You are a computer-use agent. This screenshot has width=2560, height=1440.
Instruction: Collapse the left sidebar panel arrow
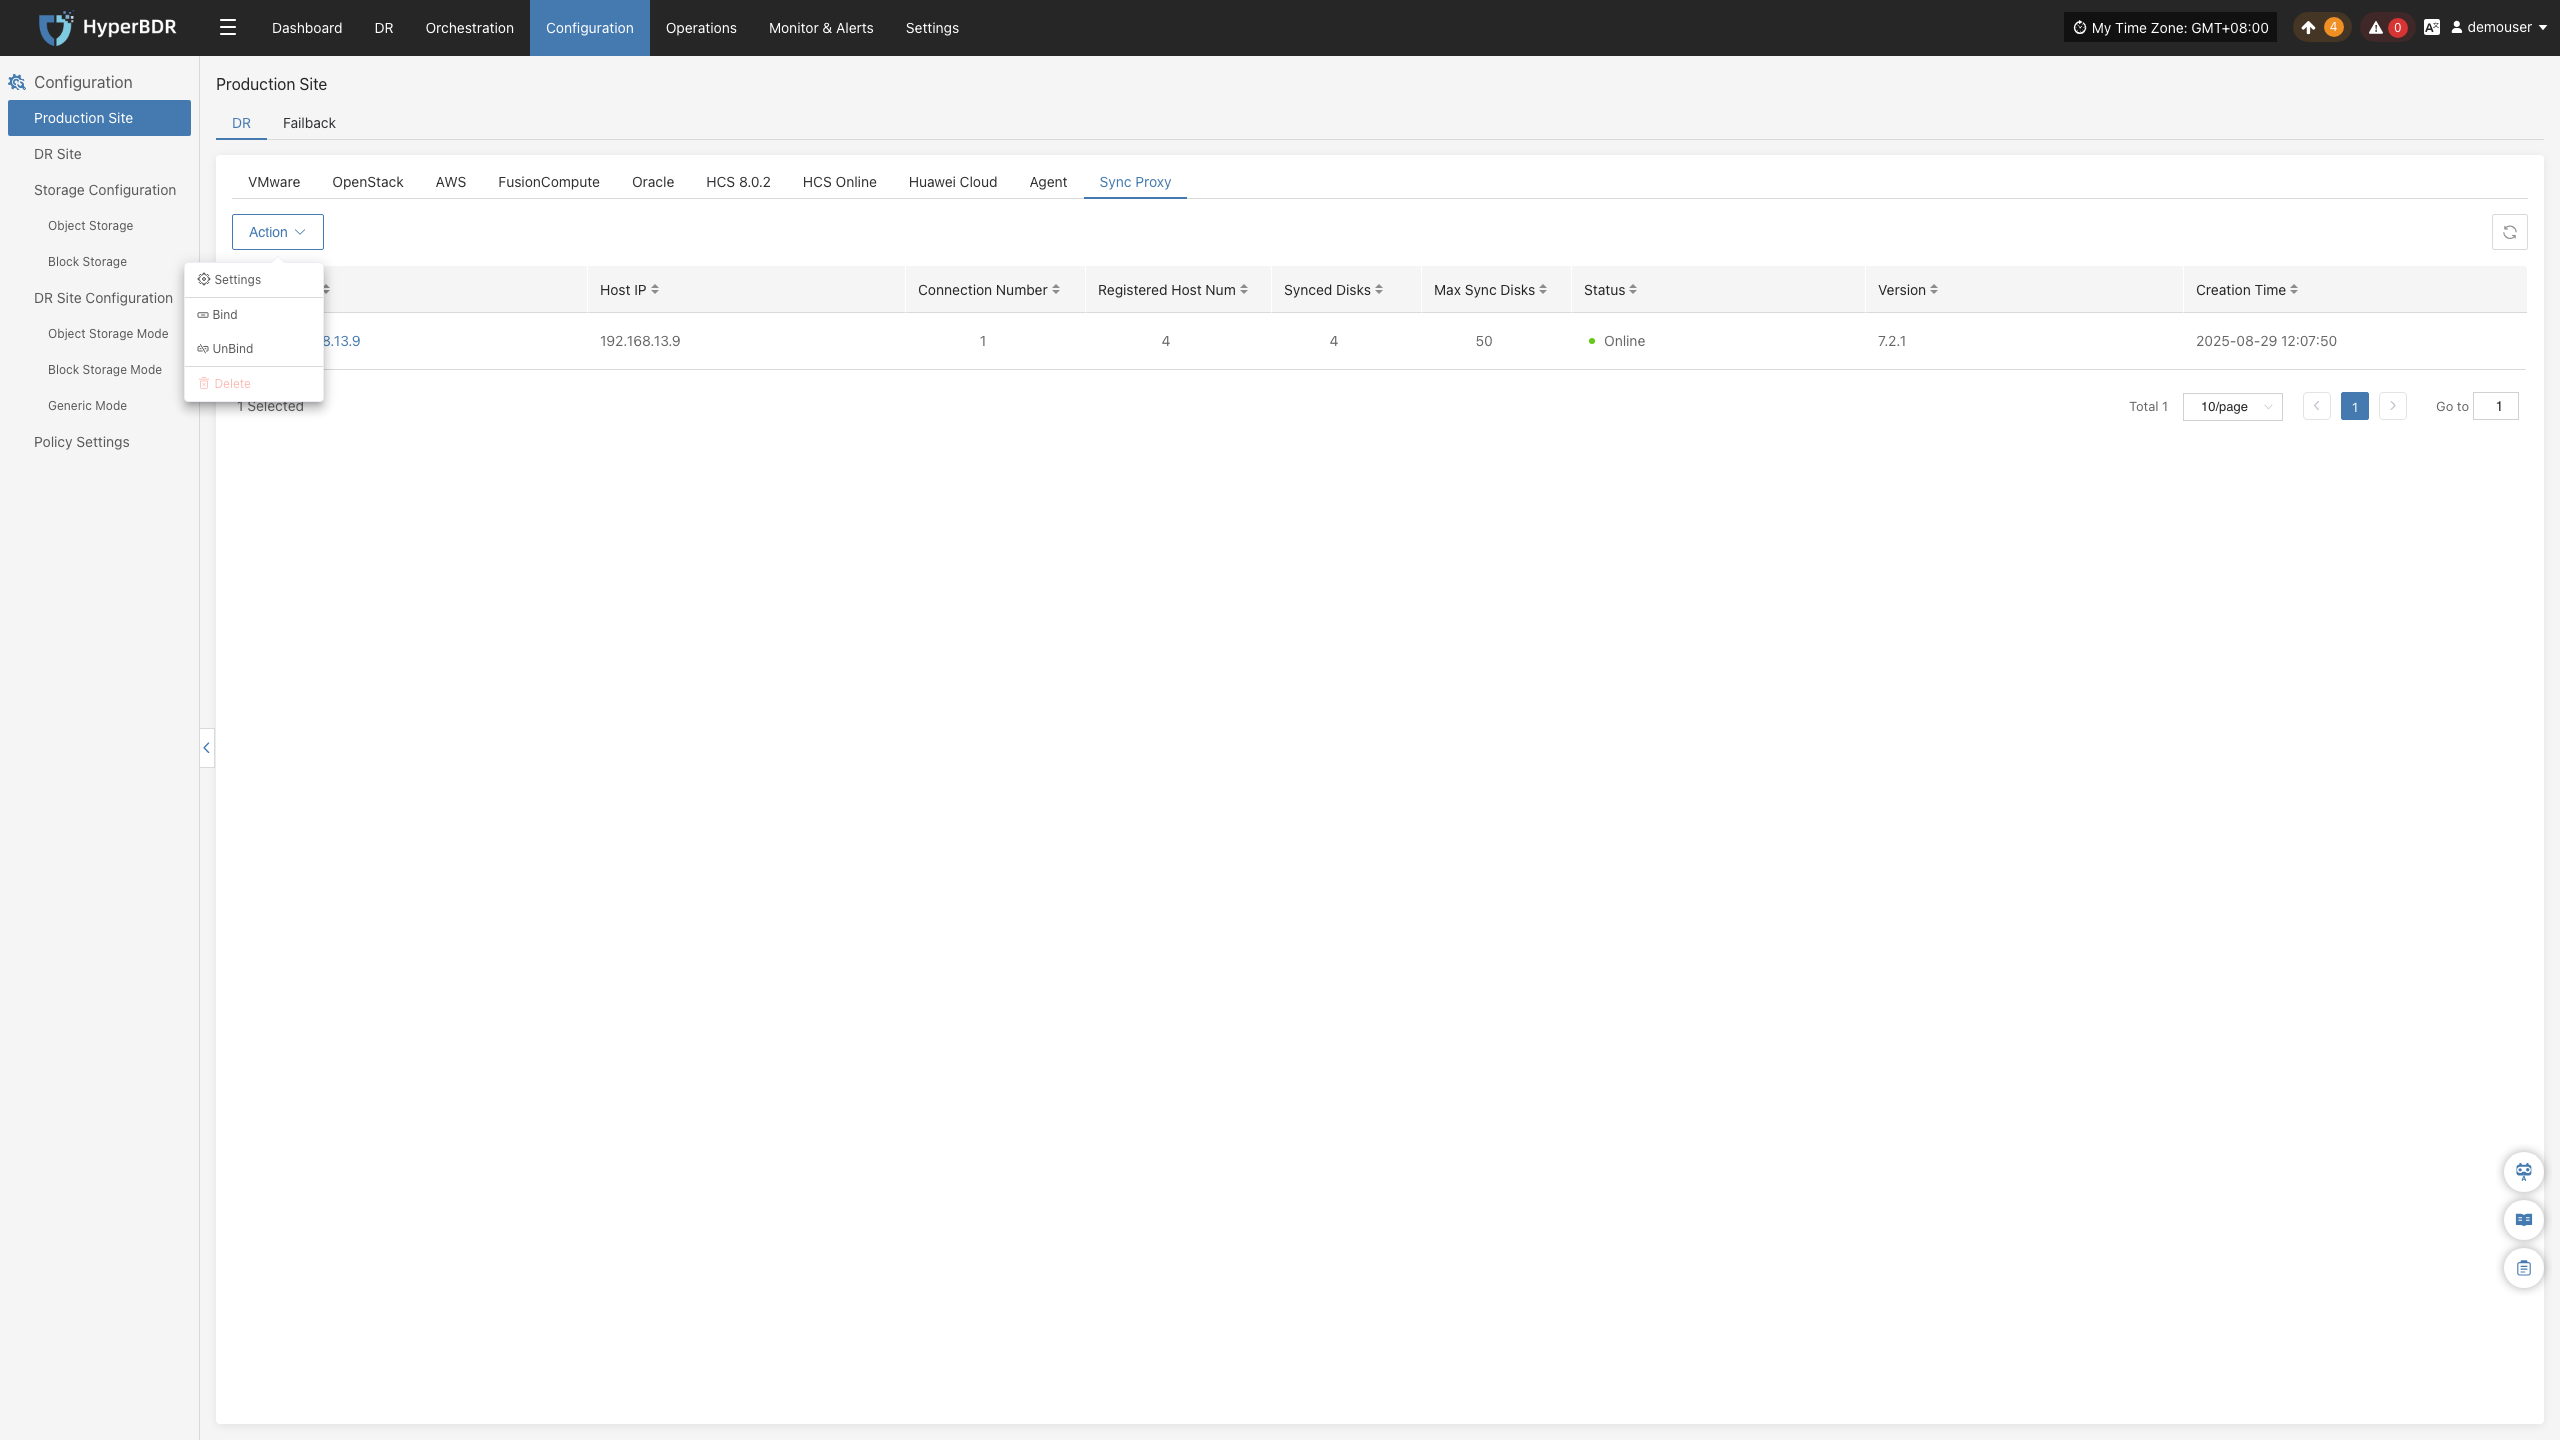(207, 748)
